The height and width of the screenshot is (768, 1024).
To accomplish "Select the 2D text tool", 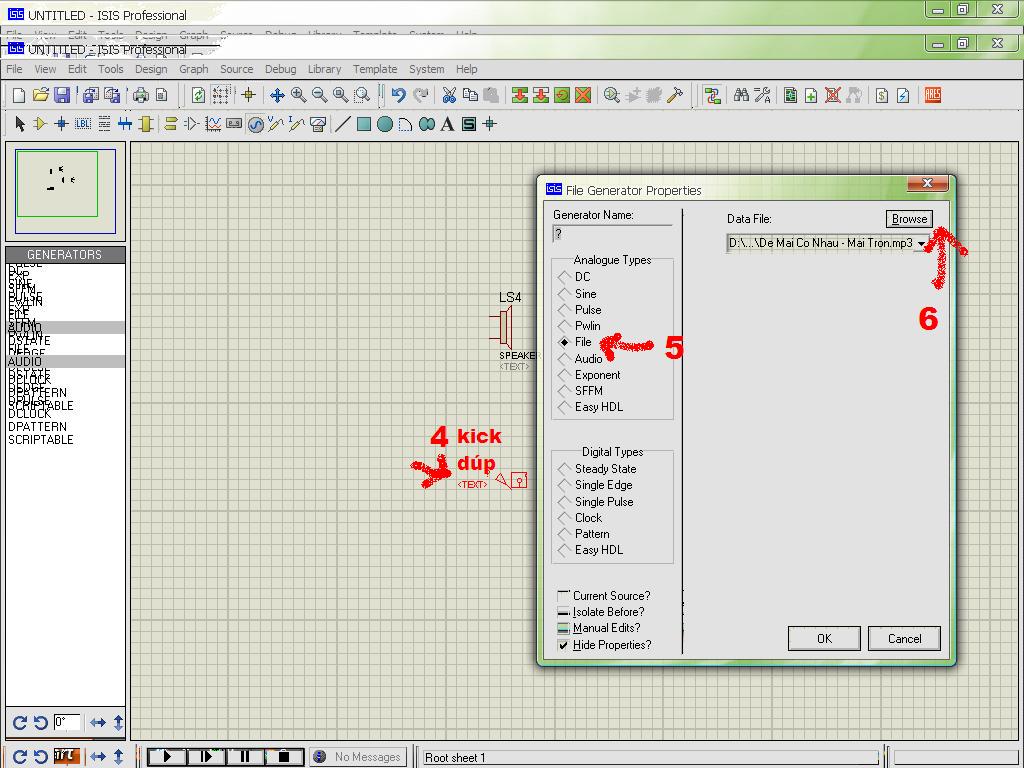I will click(447, 123).
